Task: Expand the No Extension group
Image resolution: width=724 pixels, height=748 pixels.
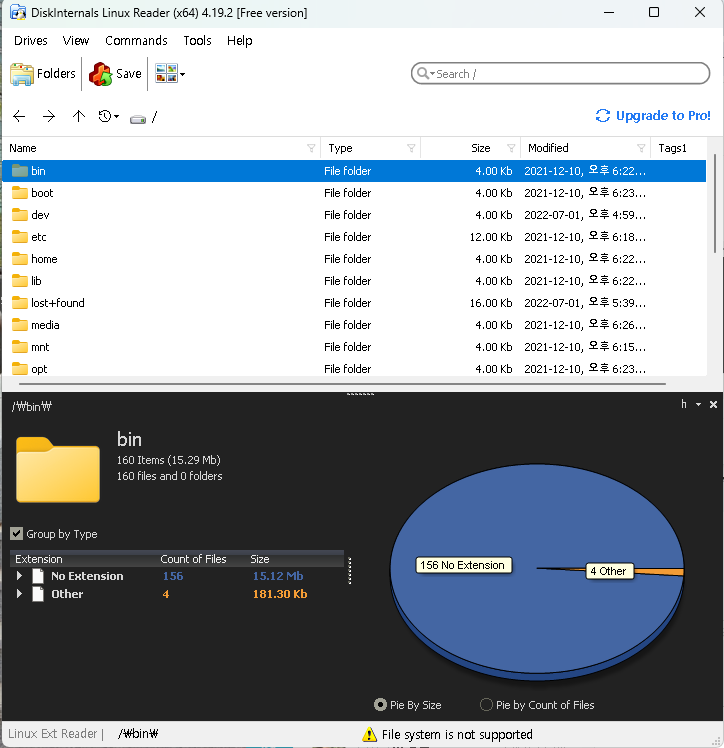Action: pos(19,576)
